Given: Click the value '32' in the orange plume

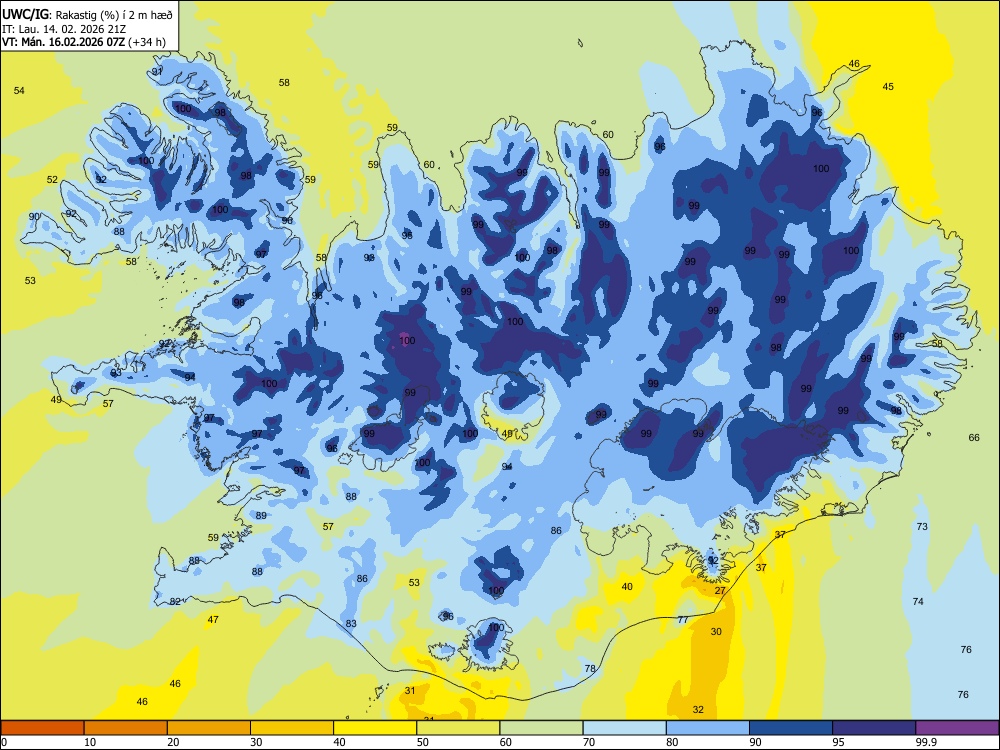Looking at the screenshot, I should click(698, 710).
